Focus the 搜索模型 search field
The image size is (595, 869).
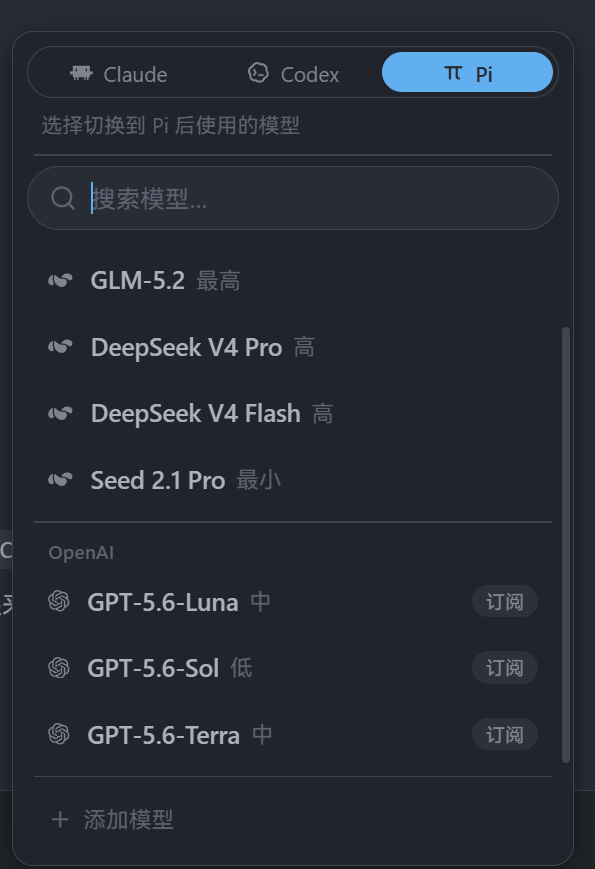293,198
